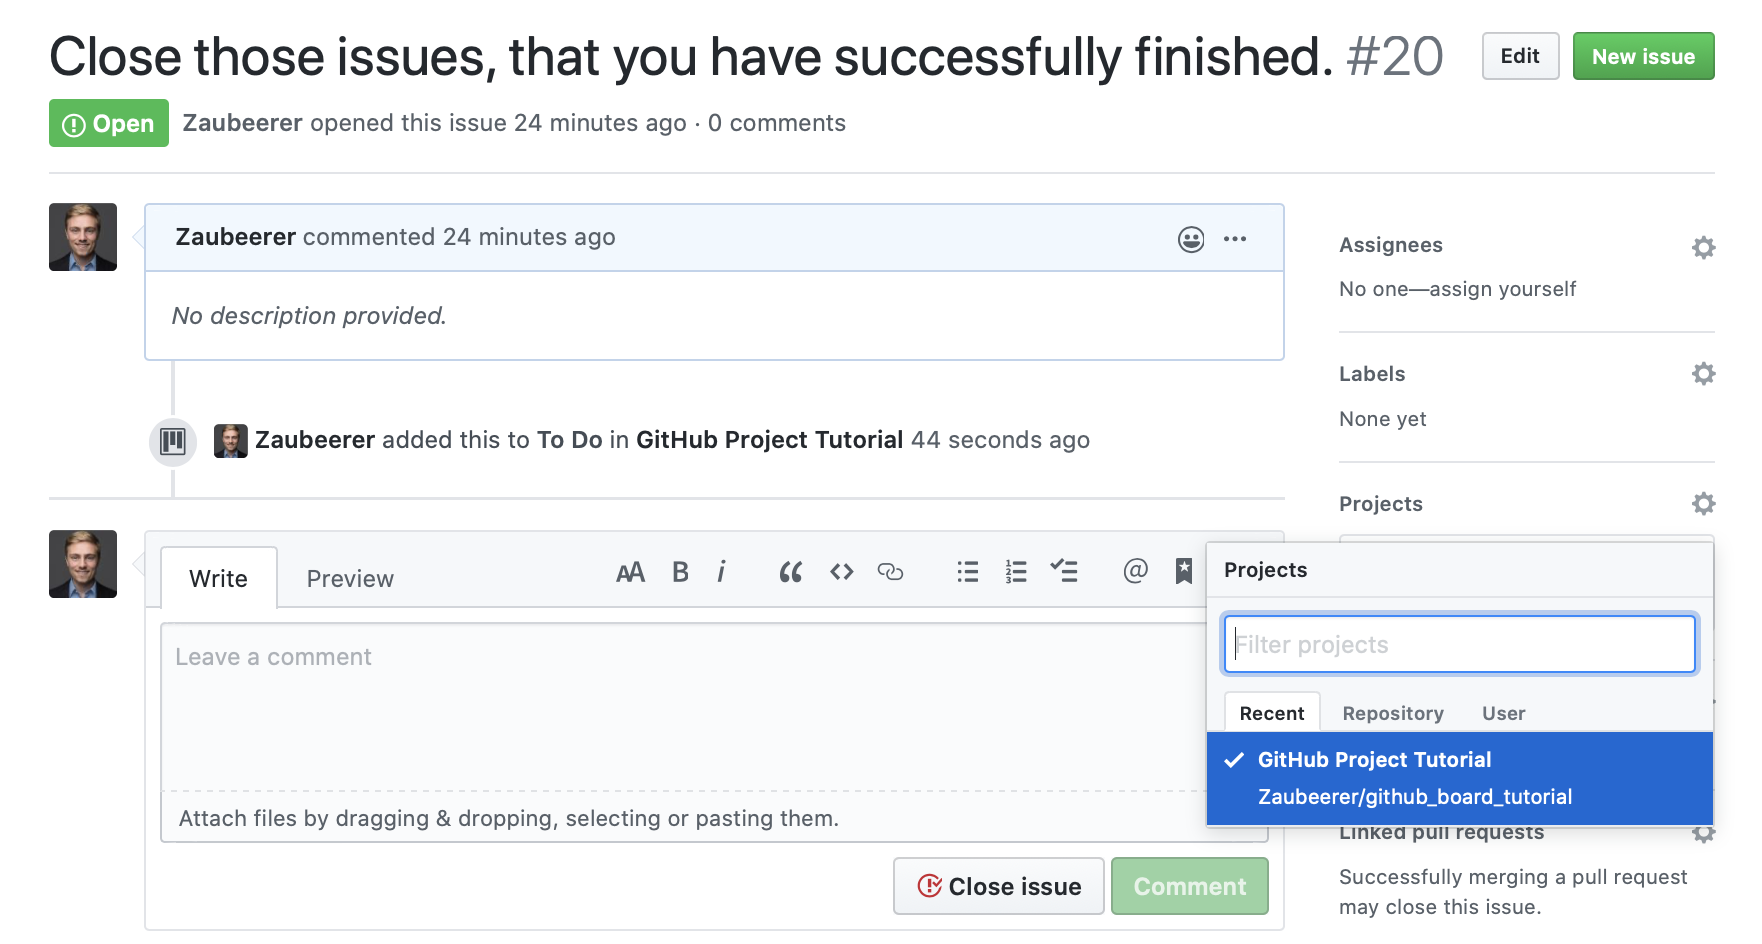Add a task list
The width and height of the screenshot is (1762, 944).
click(x=1064, y=572)
